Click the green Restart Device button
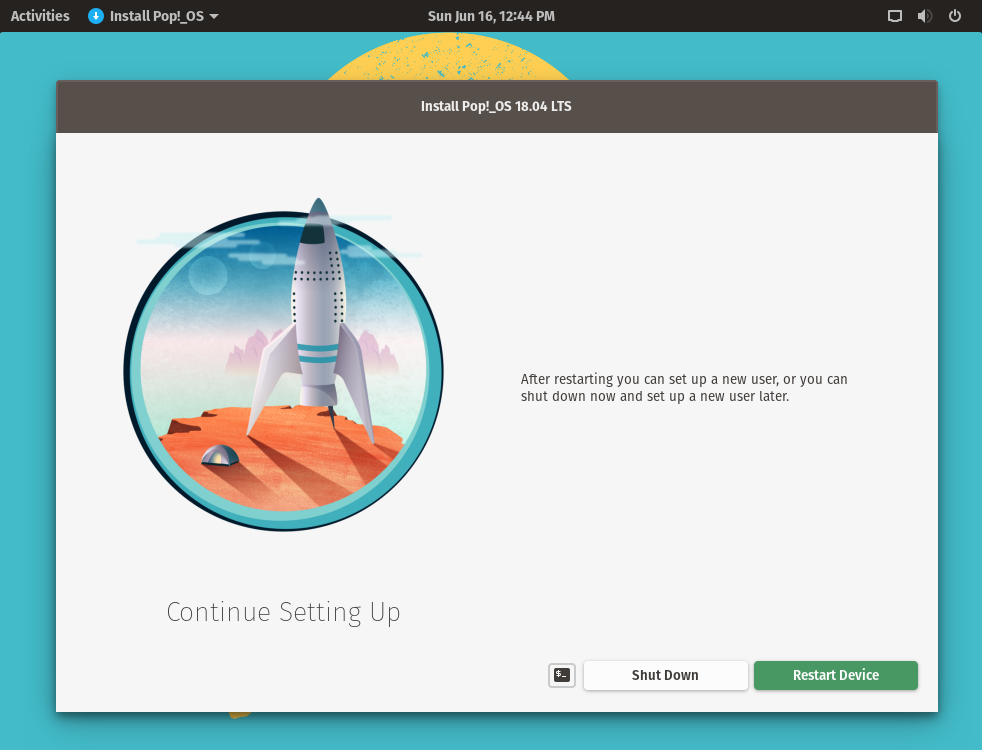The height and width of the screenshot is (750, 982). 835,676
